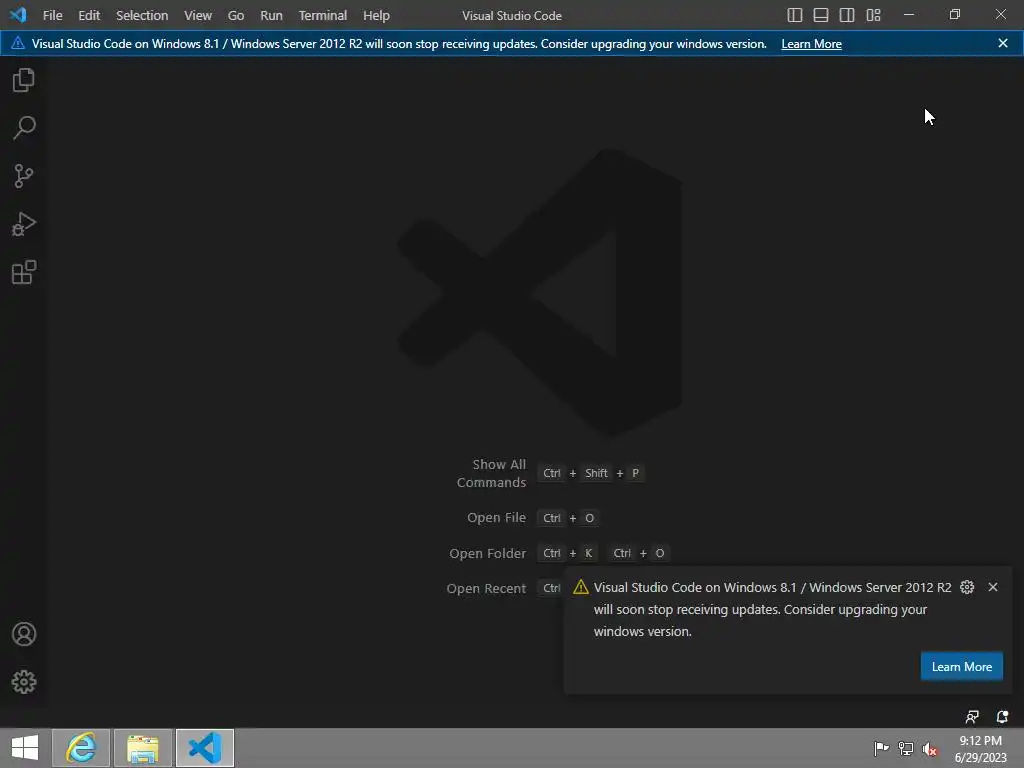1024x768 pixels.
Task: Click the Open File label
Action: click(496, 517)
